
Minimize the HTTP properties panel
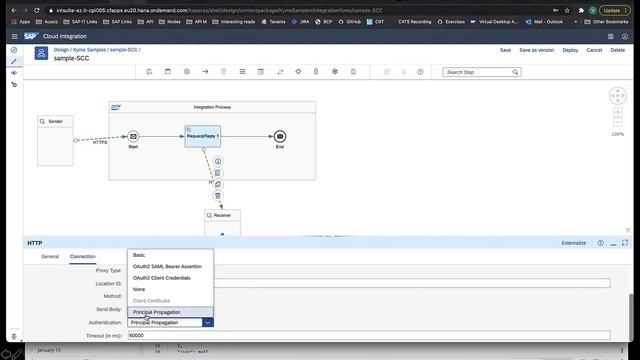(613, 243)
